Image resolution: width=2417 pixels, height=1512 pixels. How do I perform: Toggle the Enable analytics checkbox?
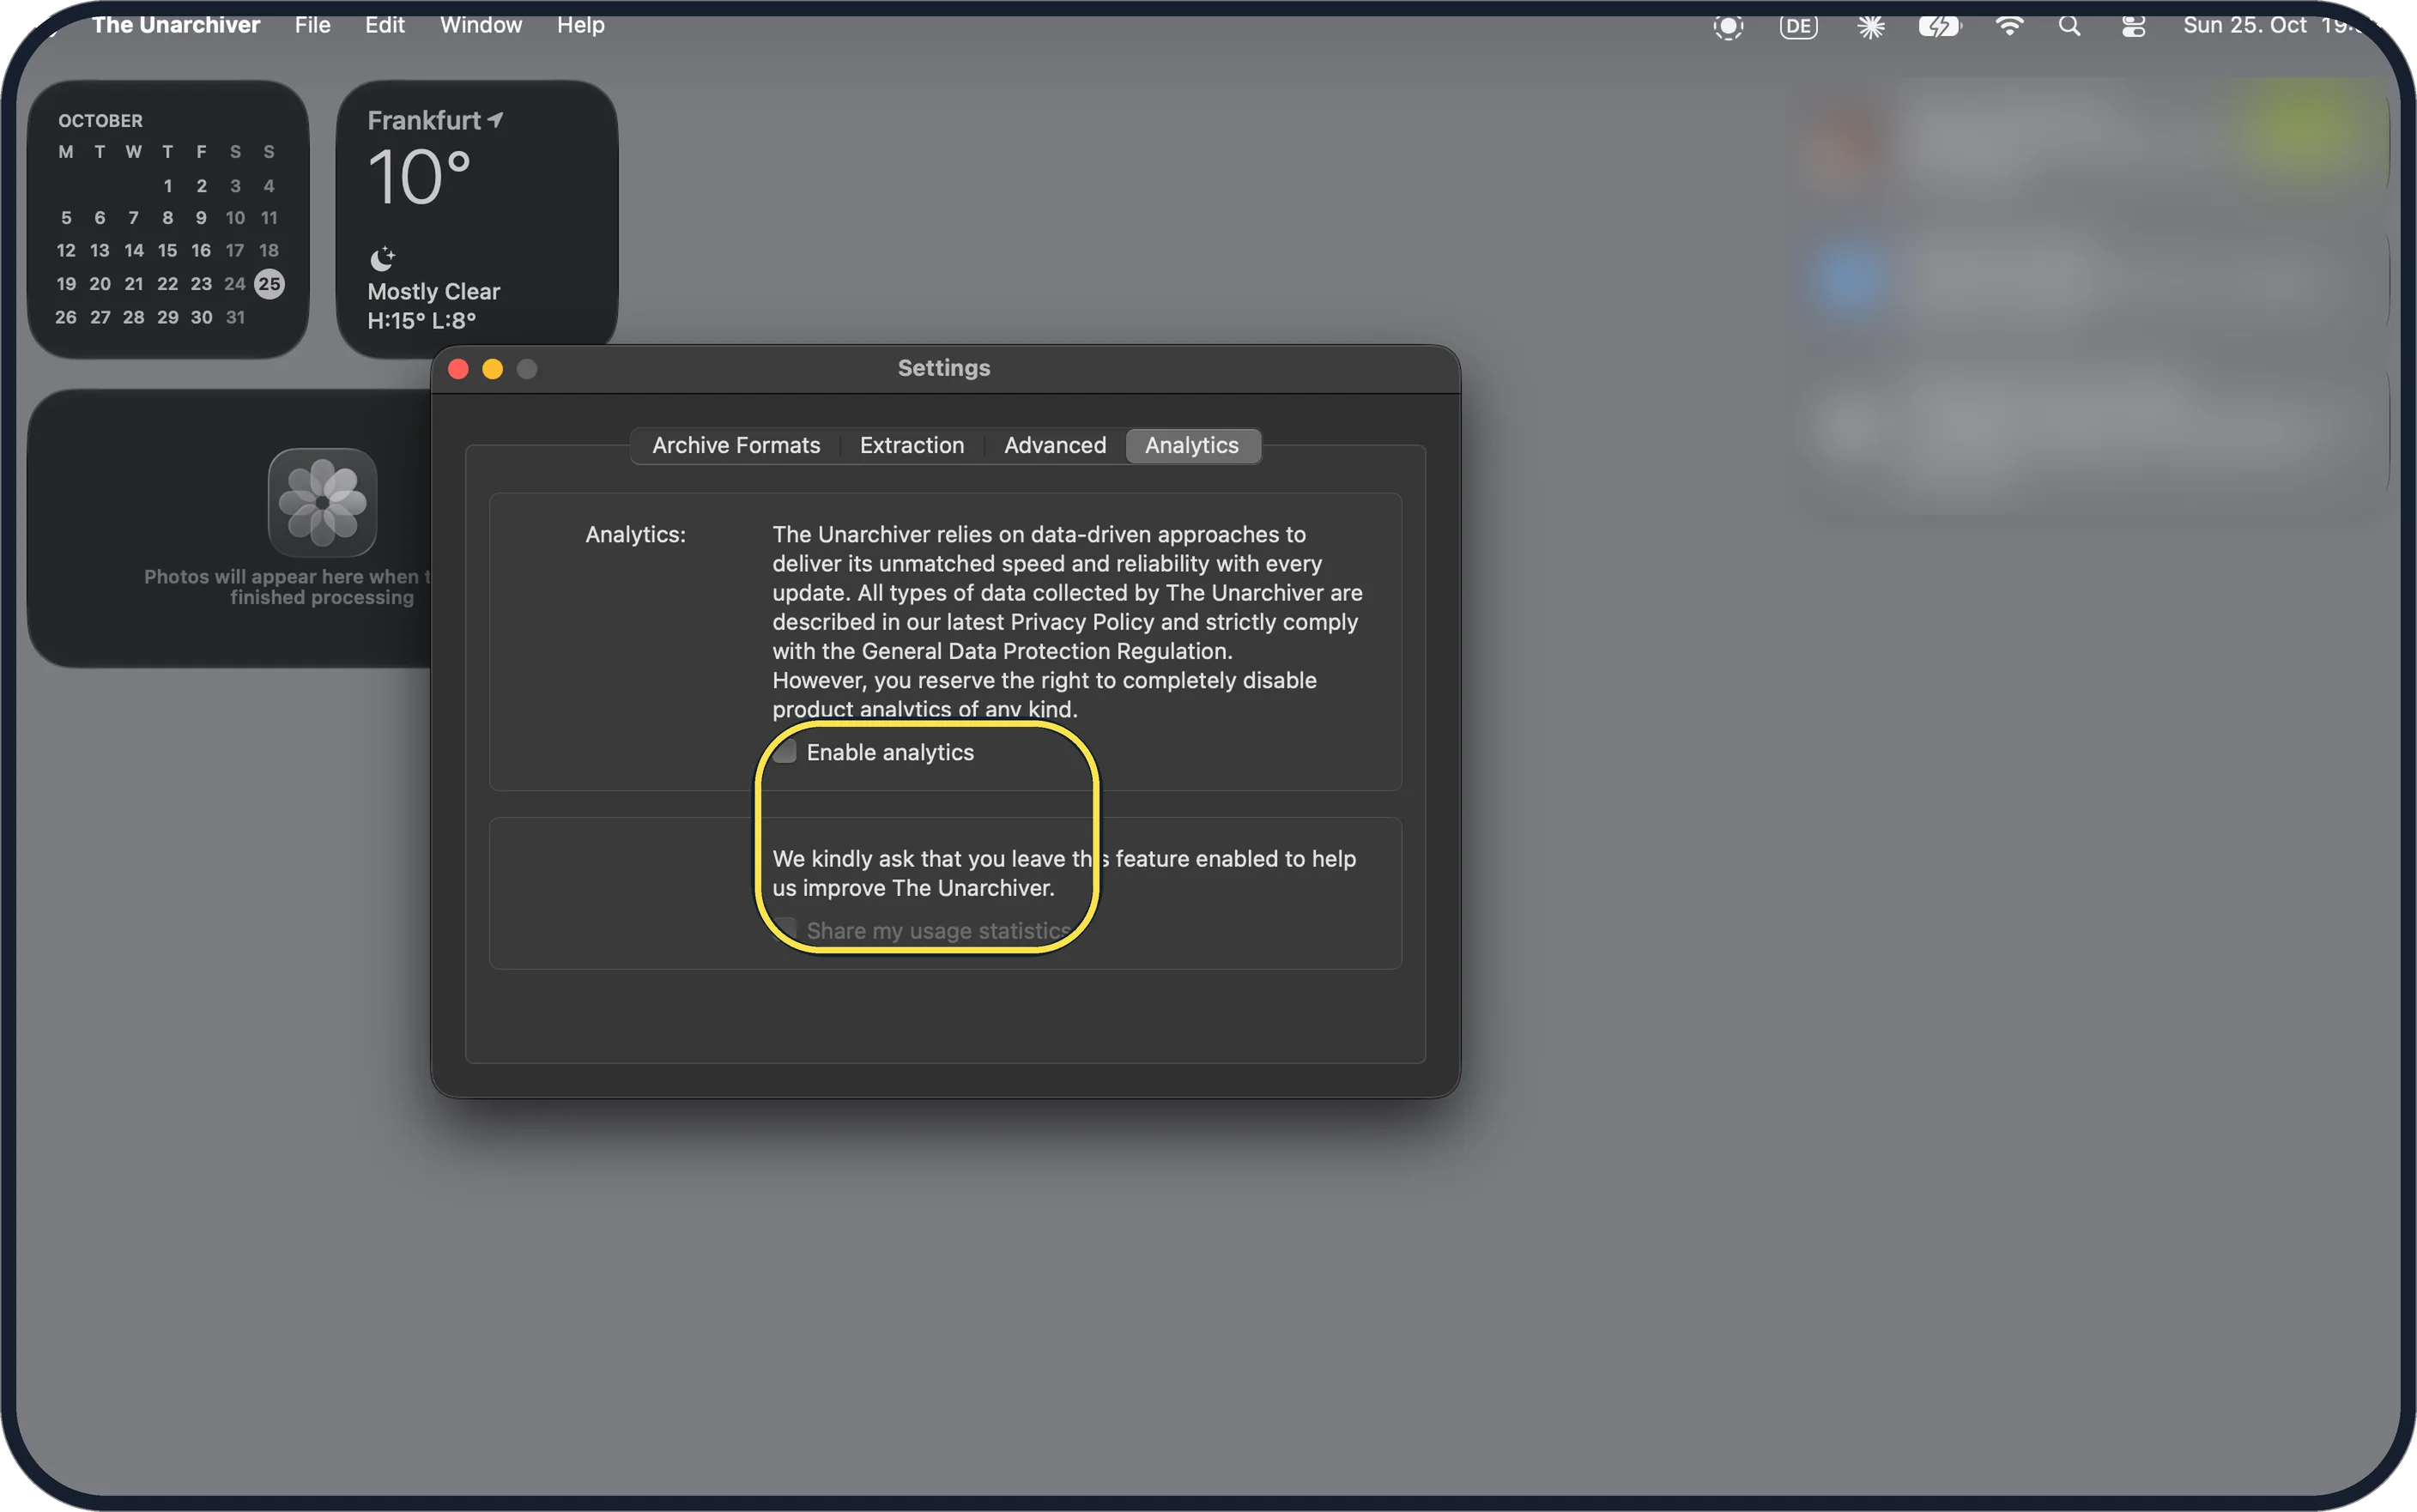pyautogui.click(x=785, y=752)
